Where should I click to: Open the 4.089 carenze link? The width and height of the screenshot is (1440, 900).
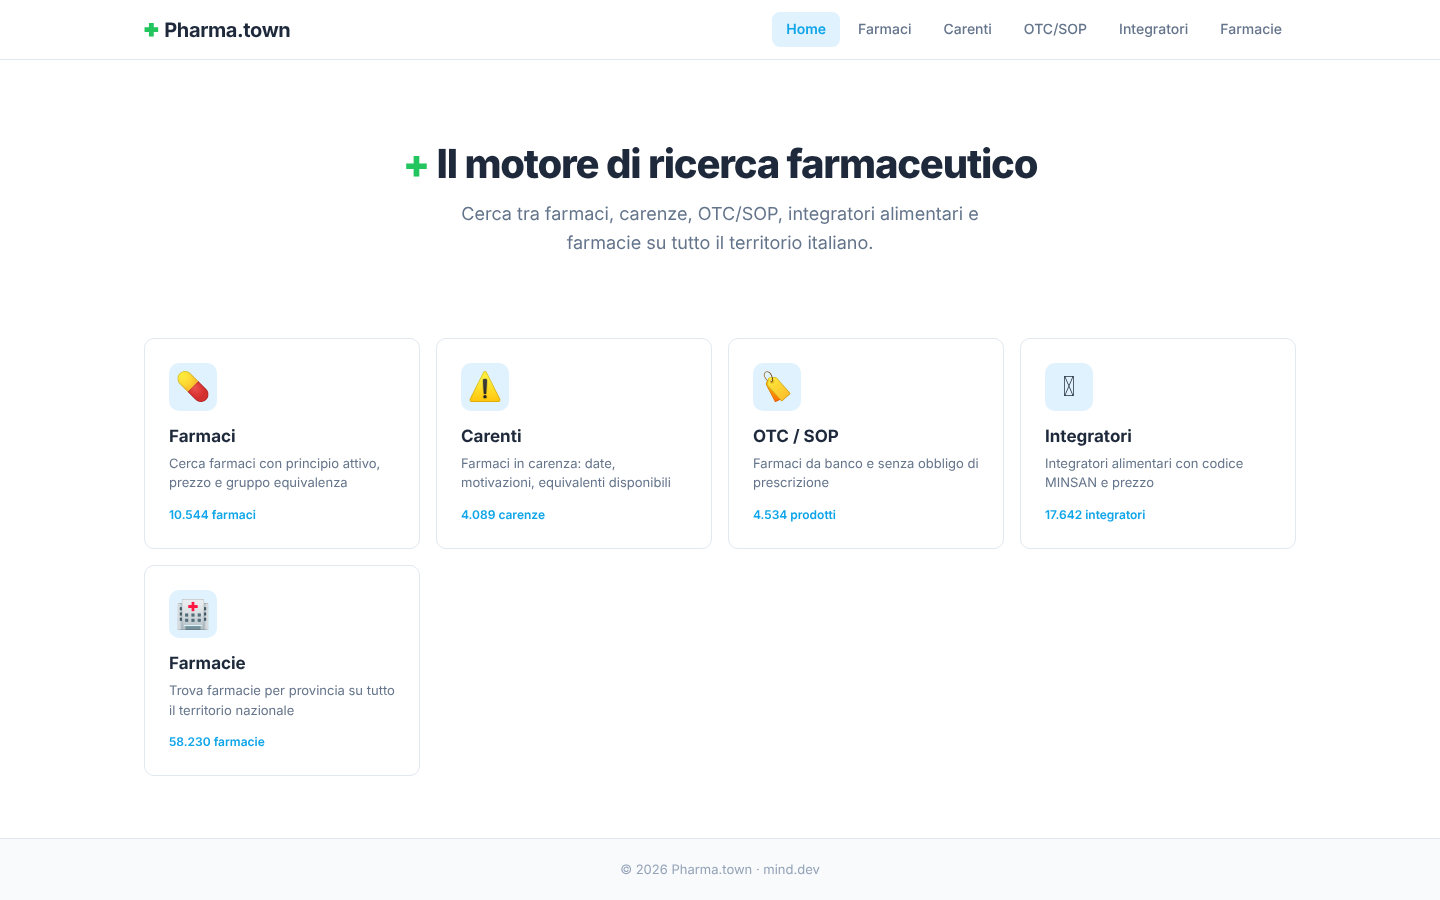point(503,515)
